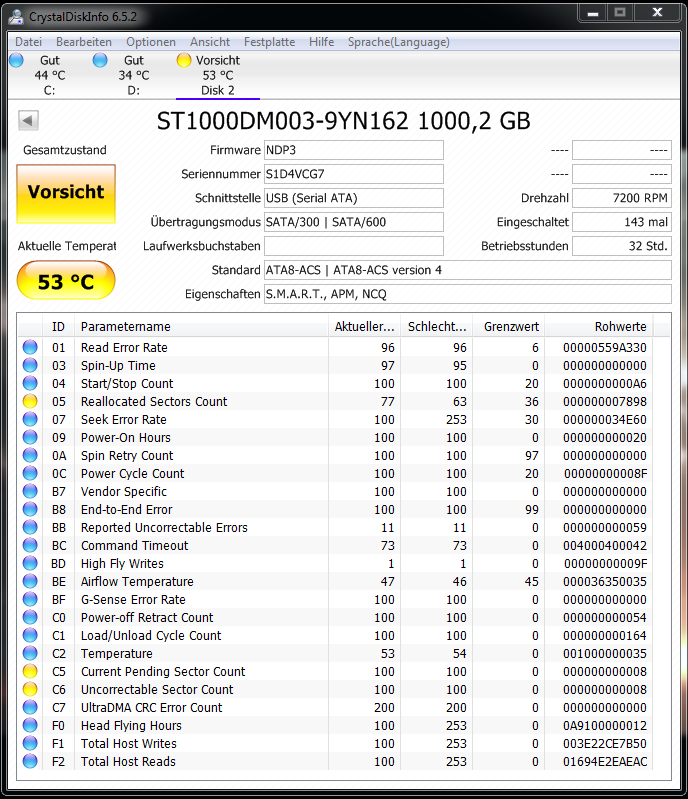Viewport: 688px width, 799px height.
Task: Click blue status icon for Read Error Rate
Action: tap(30, 347)
